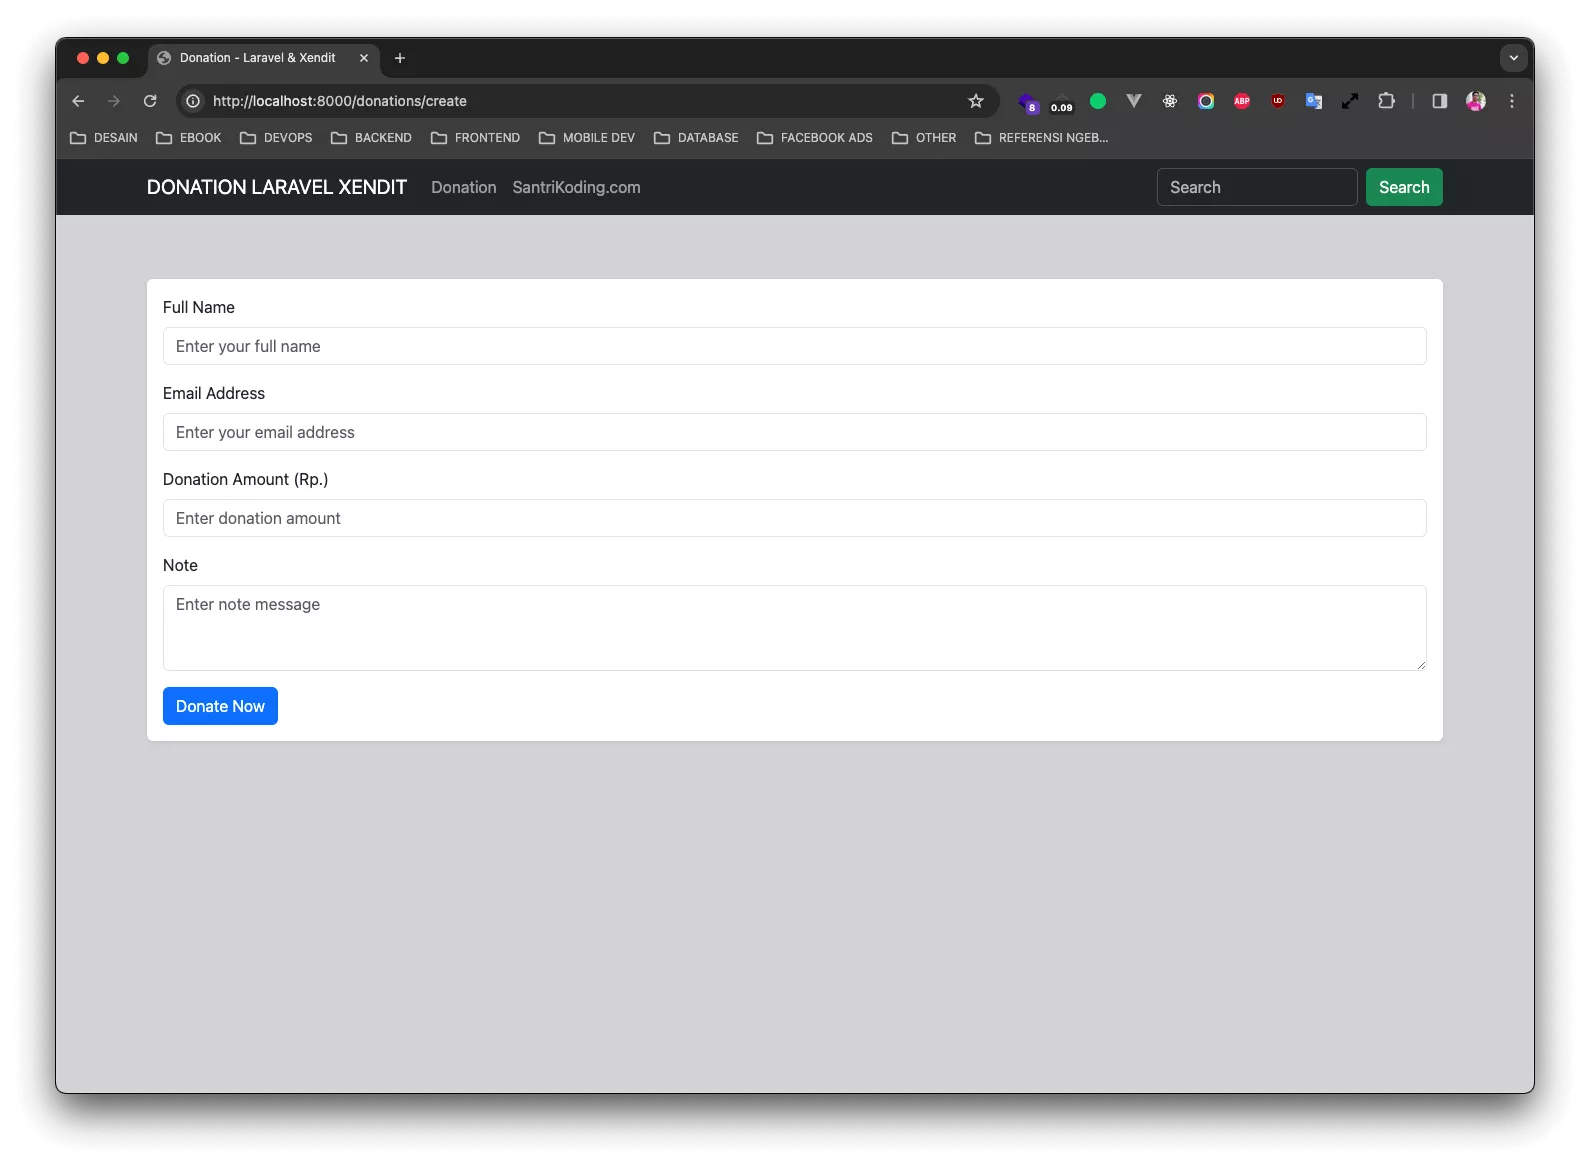The width and height of the screenshot is (1590, 1167).
Task: Reload the page with refresh icon
Action: pyautogui.click(x=150, y=101)
